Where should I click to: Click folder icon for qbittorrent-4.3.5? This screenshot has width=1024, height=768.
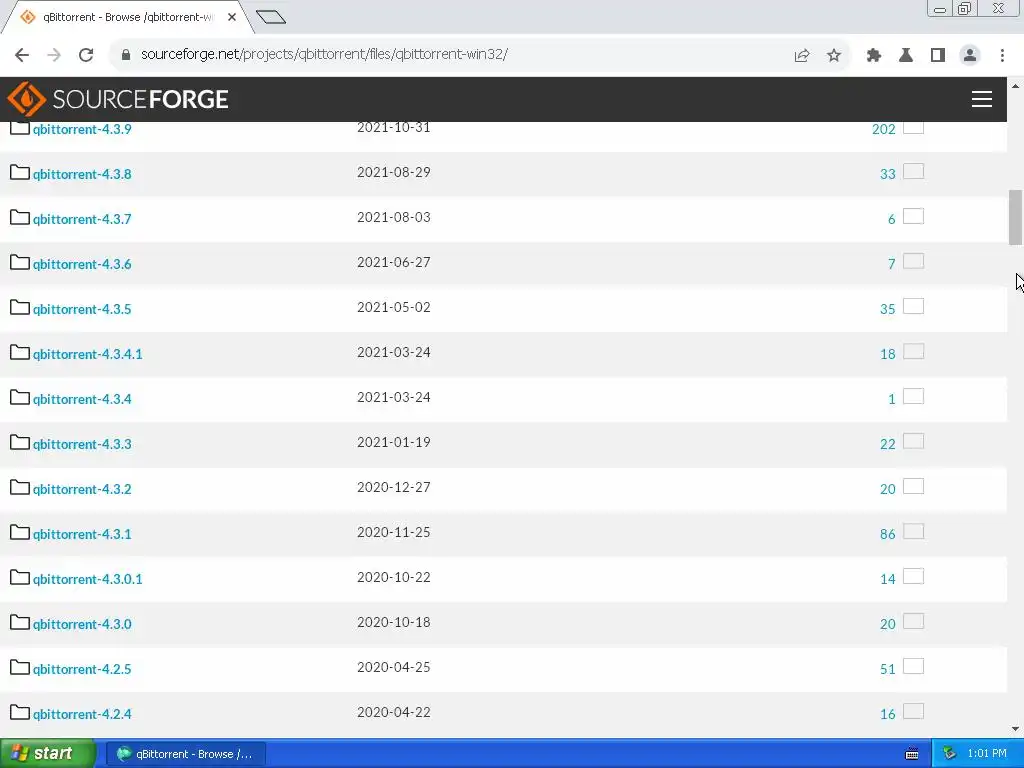pos(20,308)
